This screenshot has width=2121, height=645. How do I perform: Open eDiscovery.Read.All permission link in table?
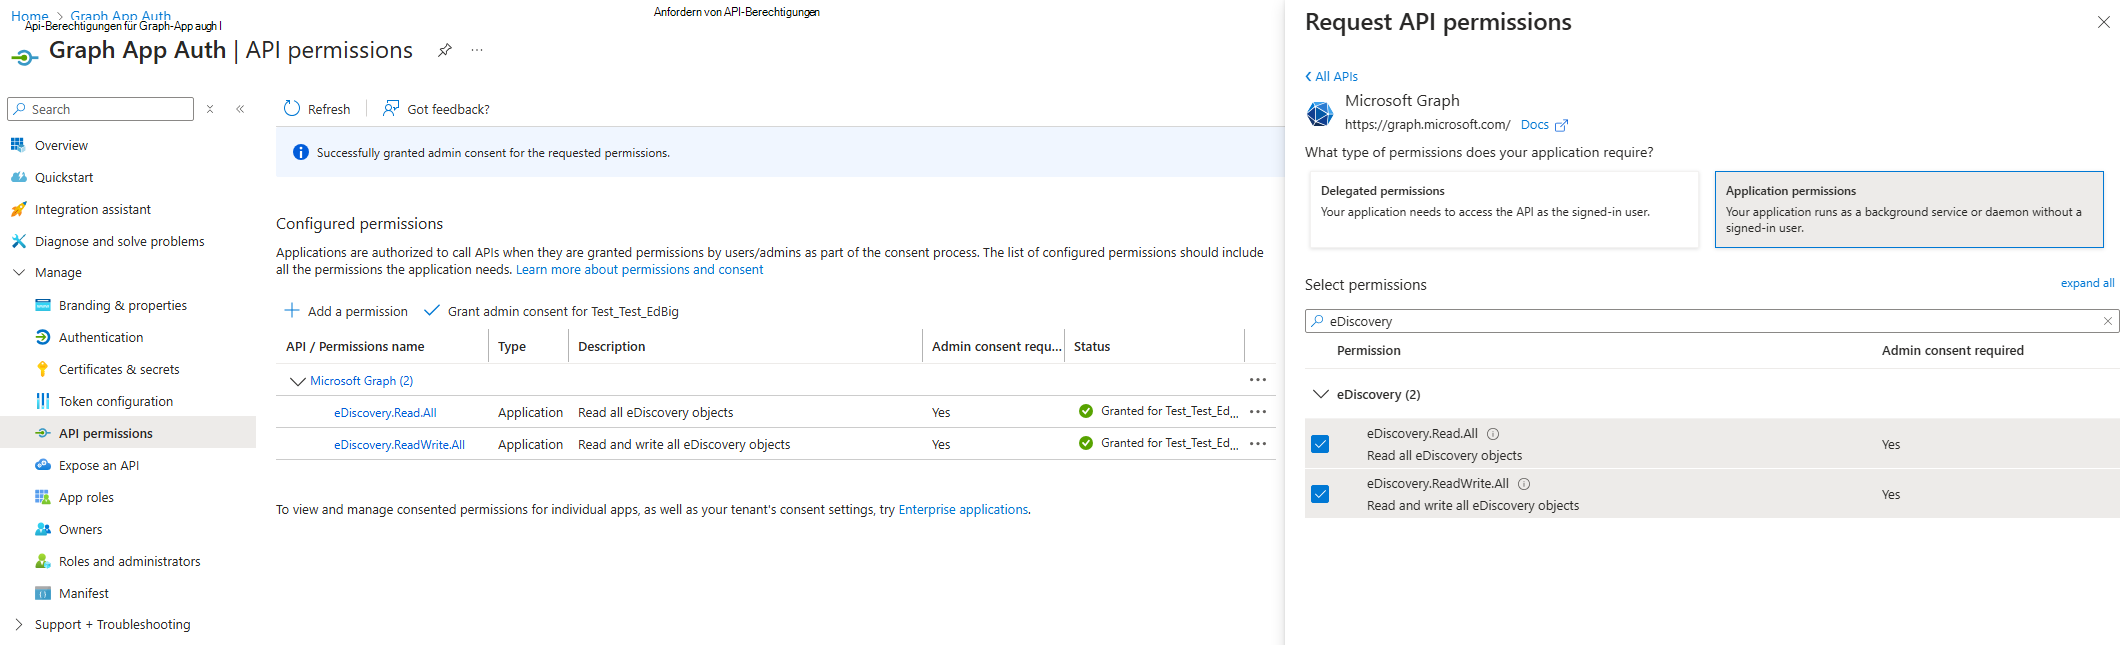point(385,412)
